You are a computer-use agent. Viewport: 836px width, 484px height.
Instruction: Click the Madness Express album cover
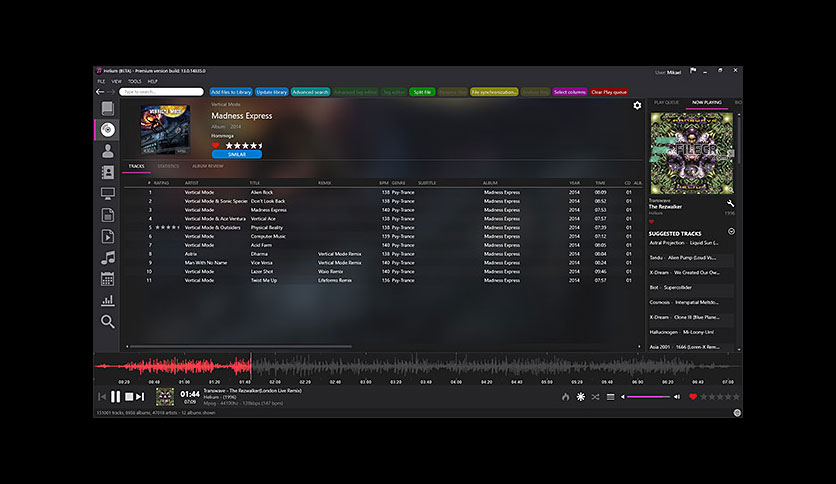tap(165, 130)
